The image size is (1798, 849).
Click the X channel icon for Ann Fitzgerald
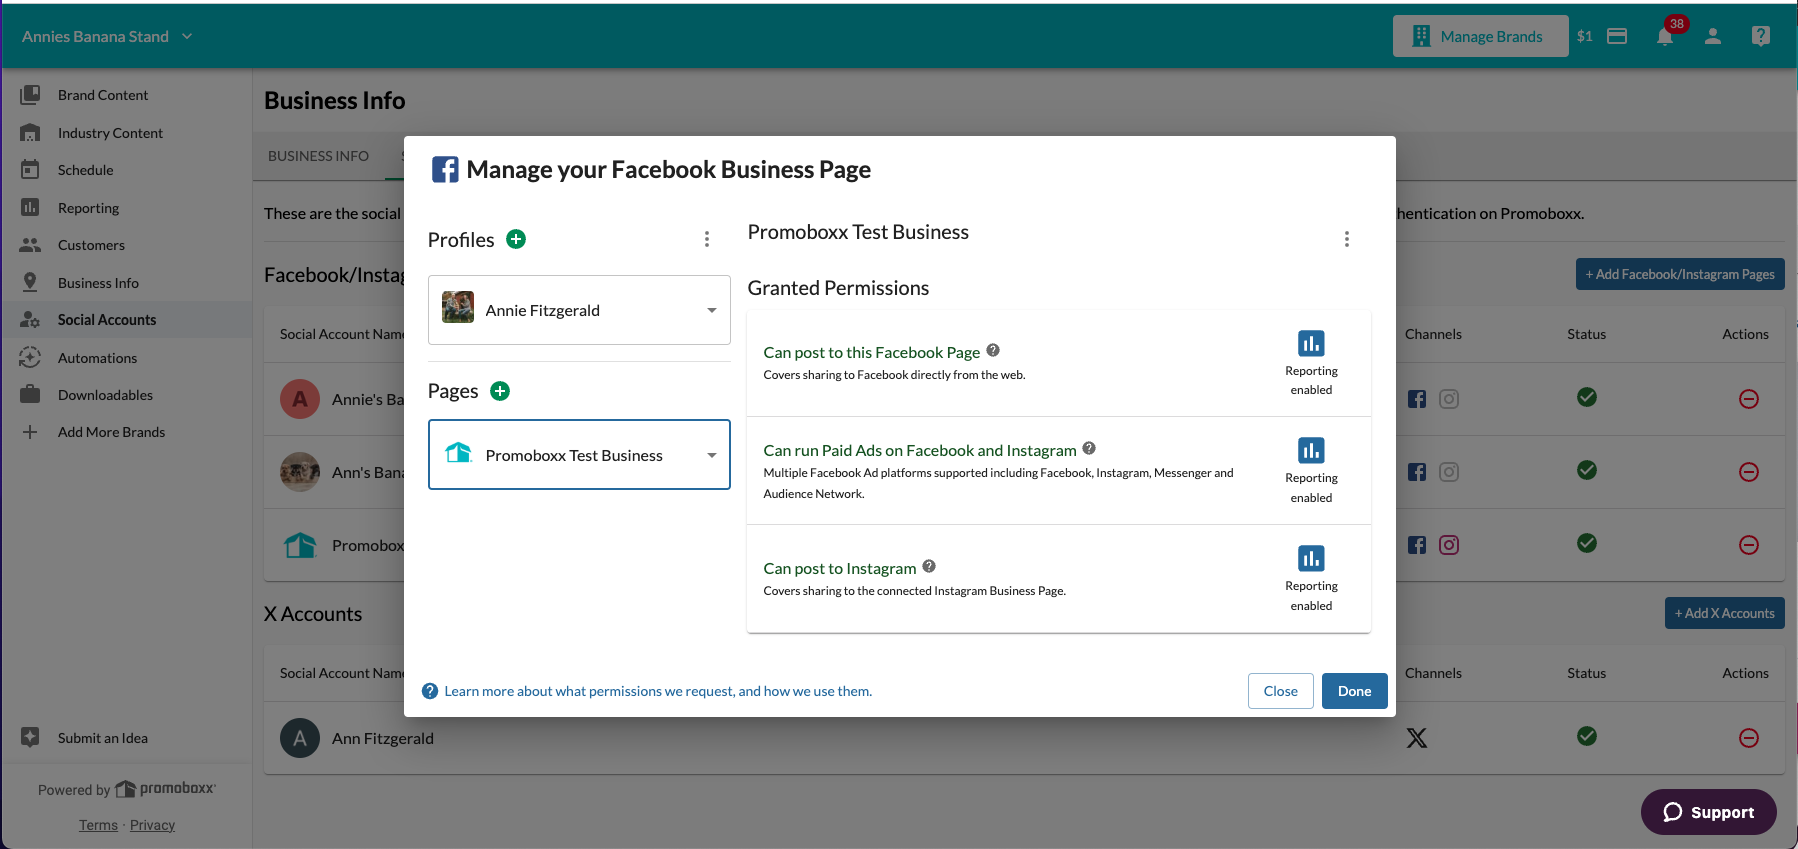click(x=1417, y=738)
